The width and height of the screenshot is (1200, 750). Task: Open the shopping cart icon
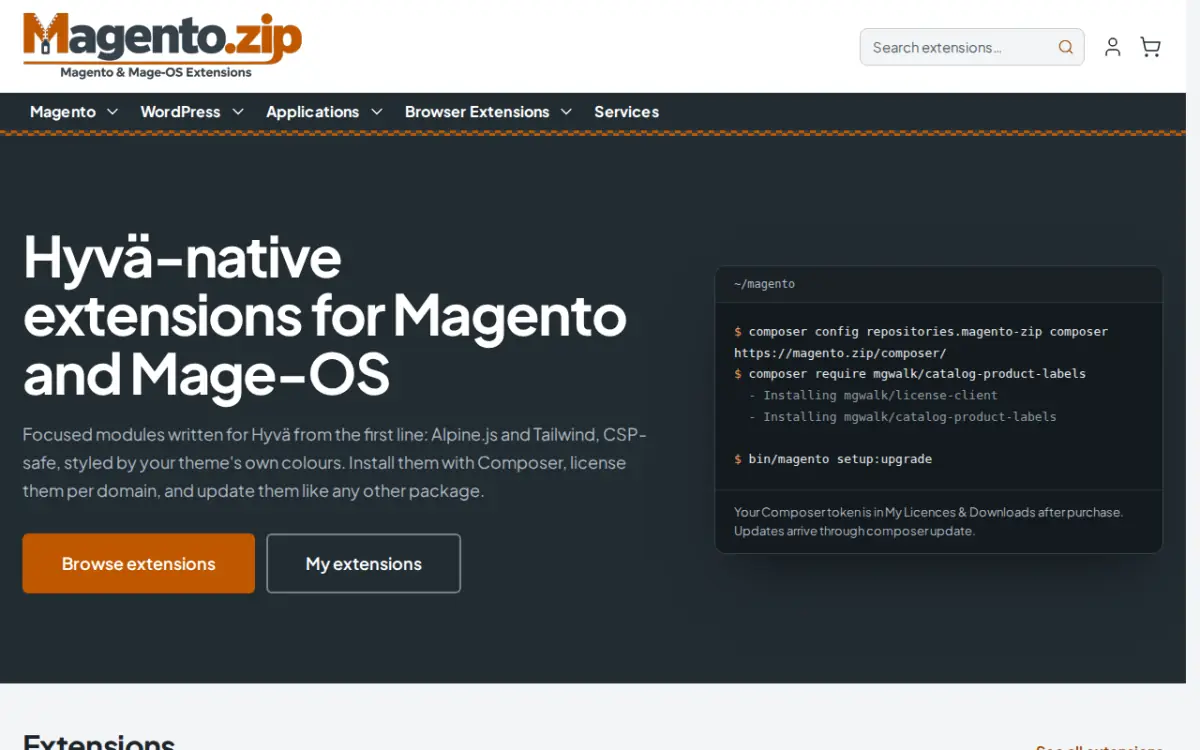1150,47
